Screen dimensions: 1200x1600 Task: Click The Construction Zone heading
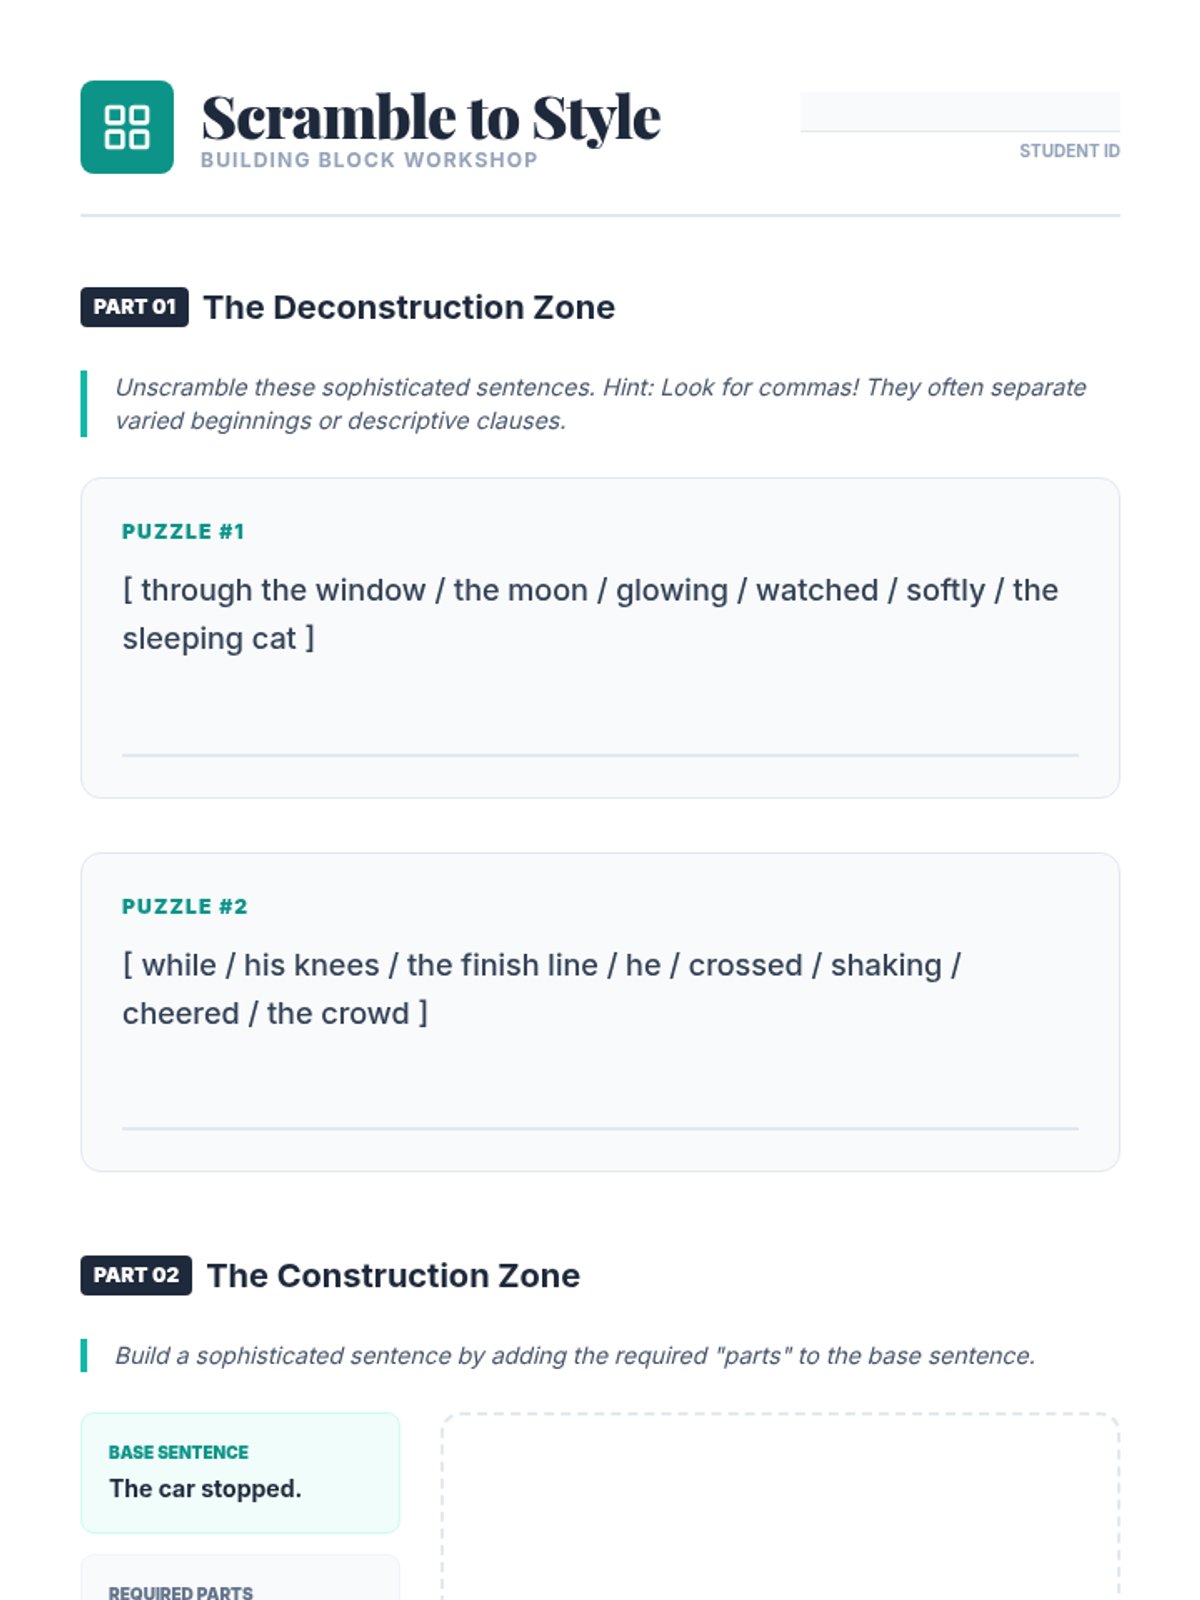pyautogui.click(x=393, y=1275)
